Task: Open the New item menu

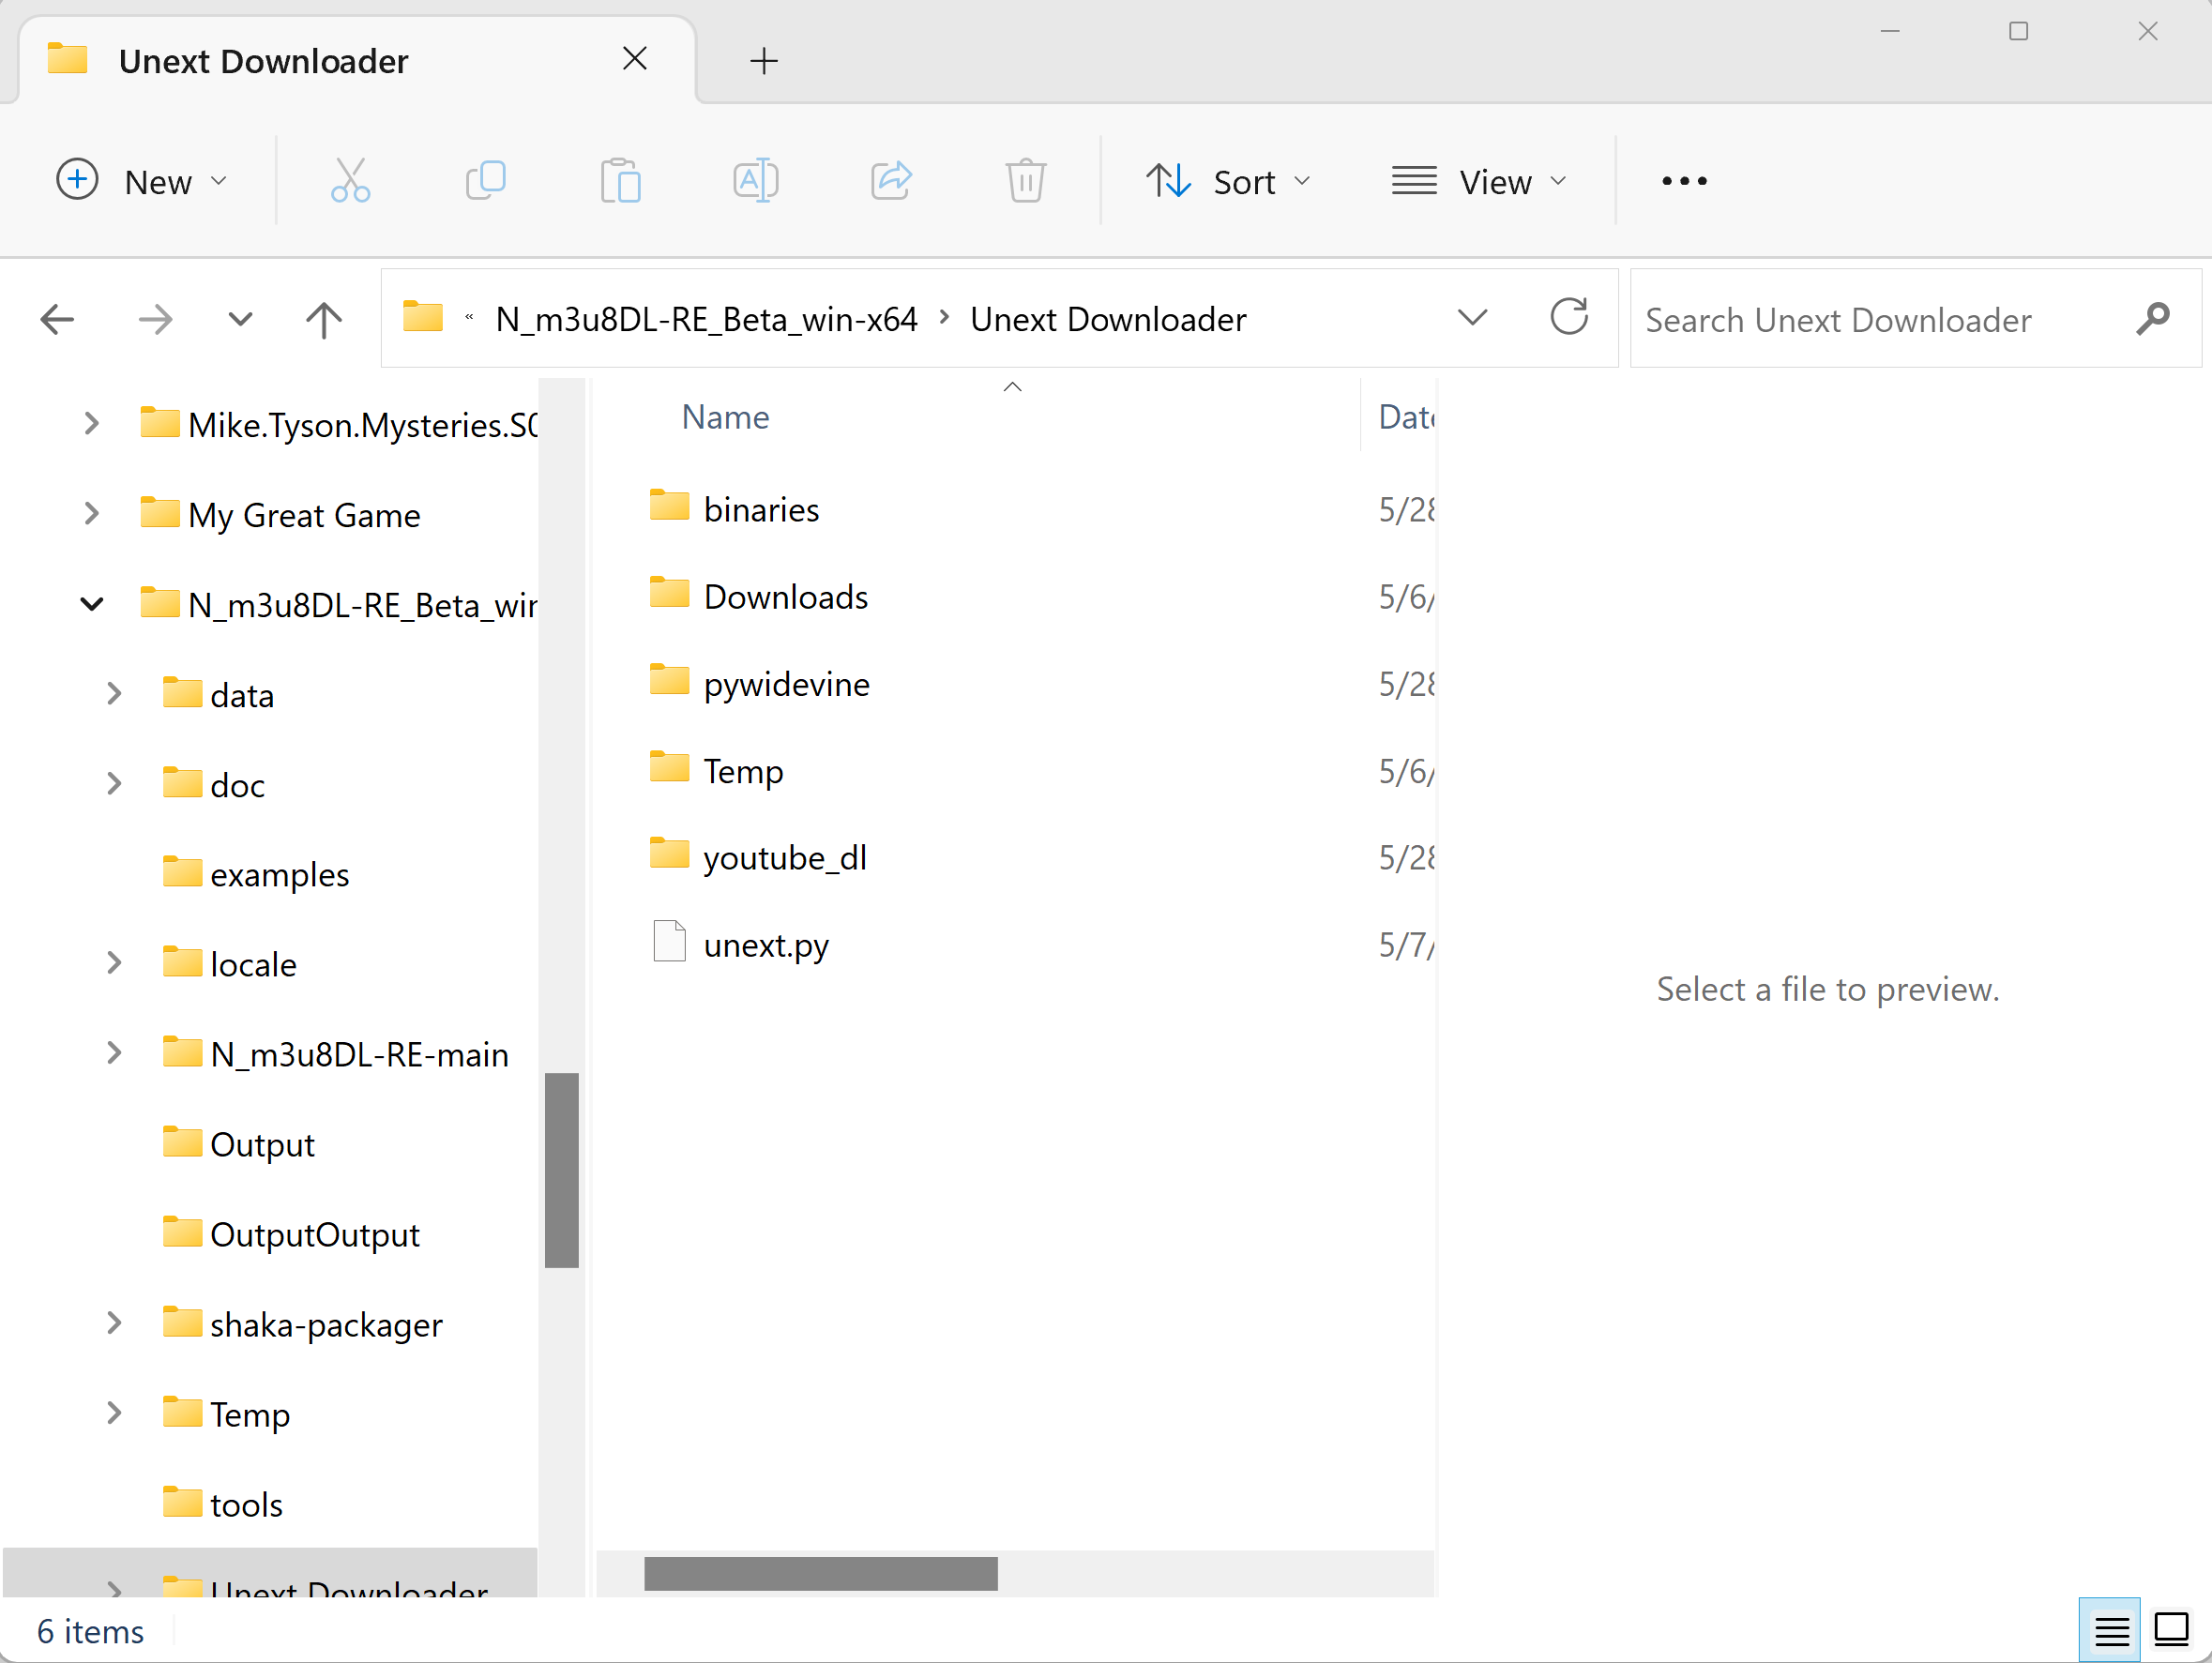Action: (x=142, y=181)
